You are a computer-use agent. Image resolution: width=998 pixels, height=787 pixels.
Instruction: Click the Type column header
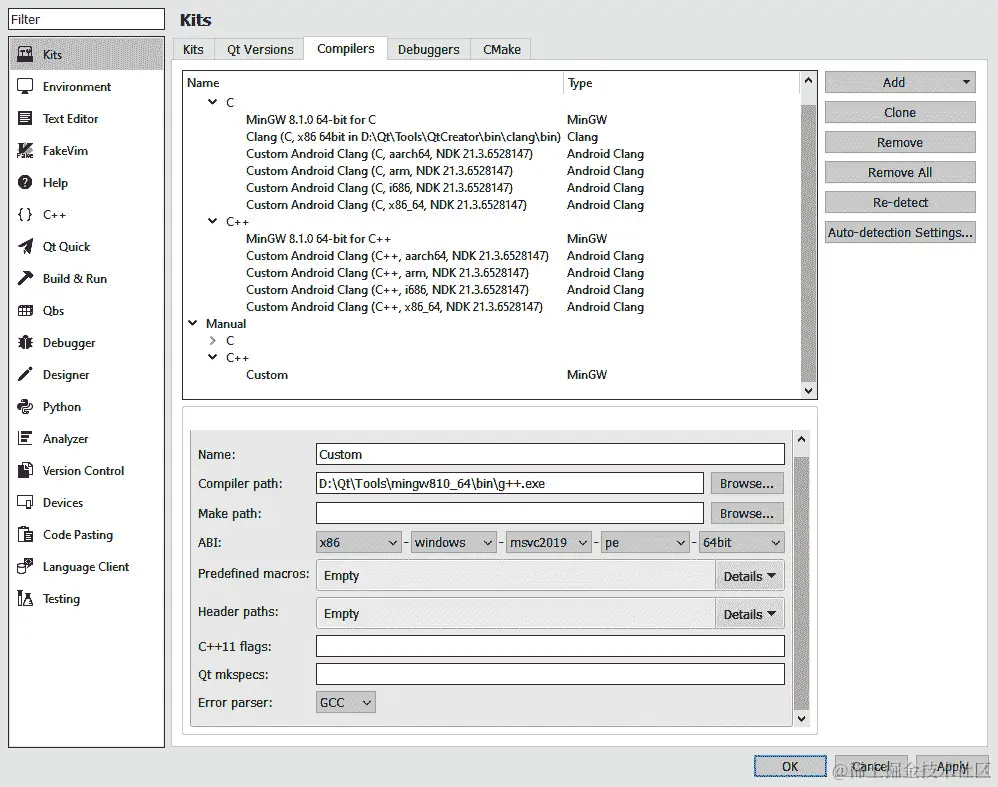[x=682, y=83]
